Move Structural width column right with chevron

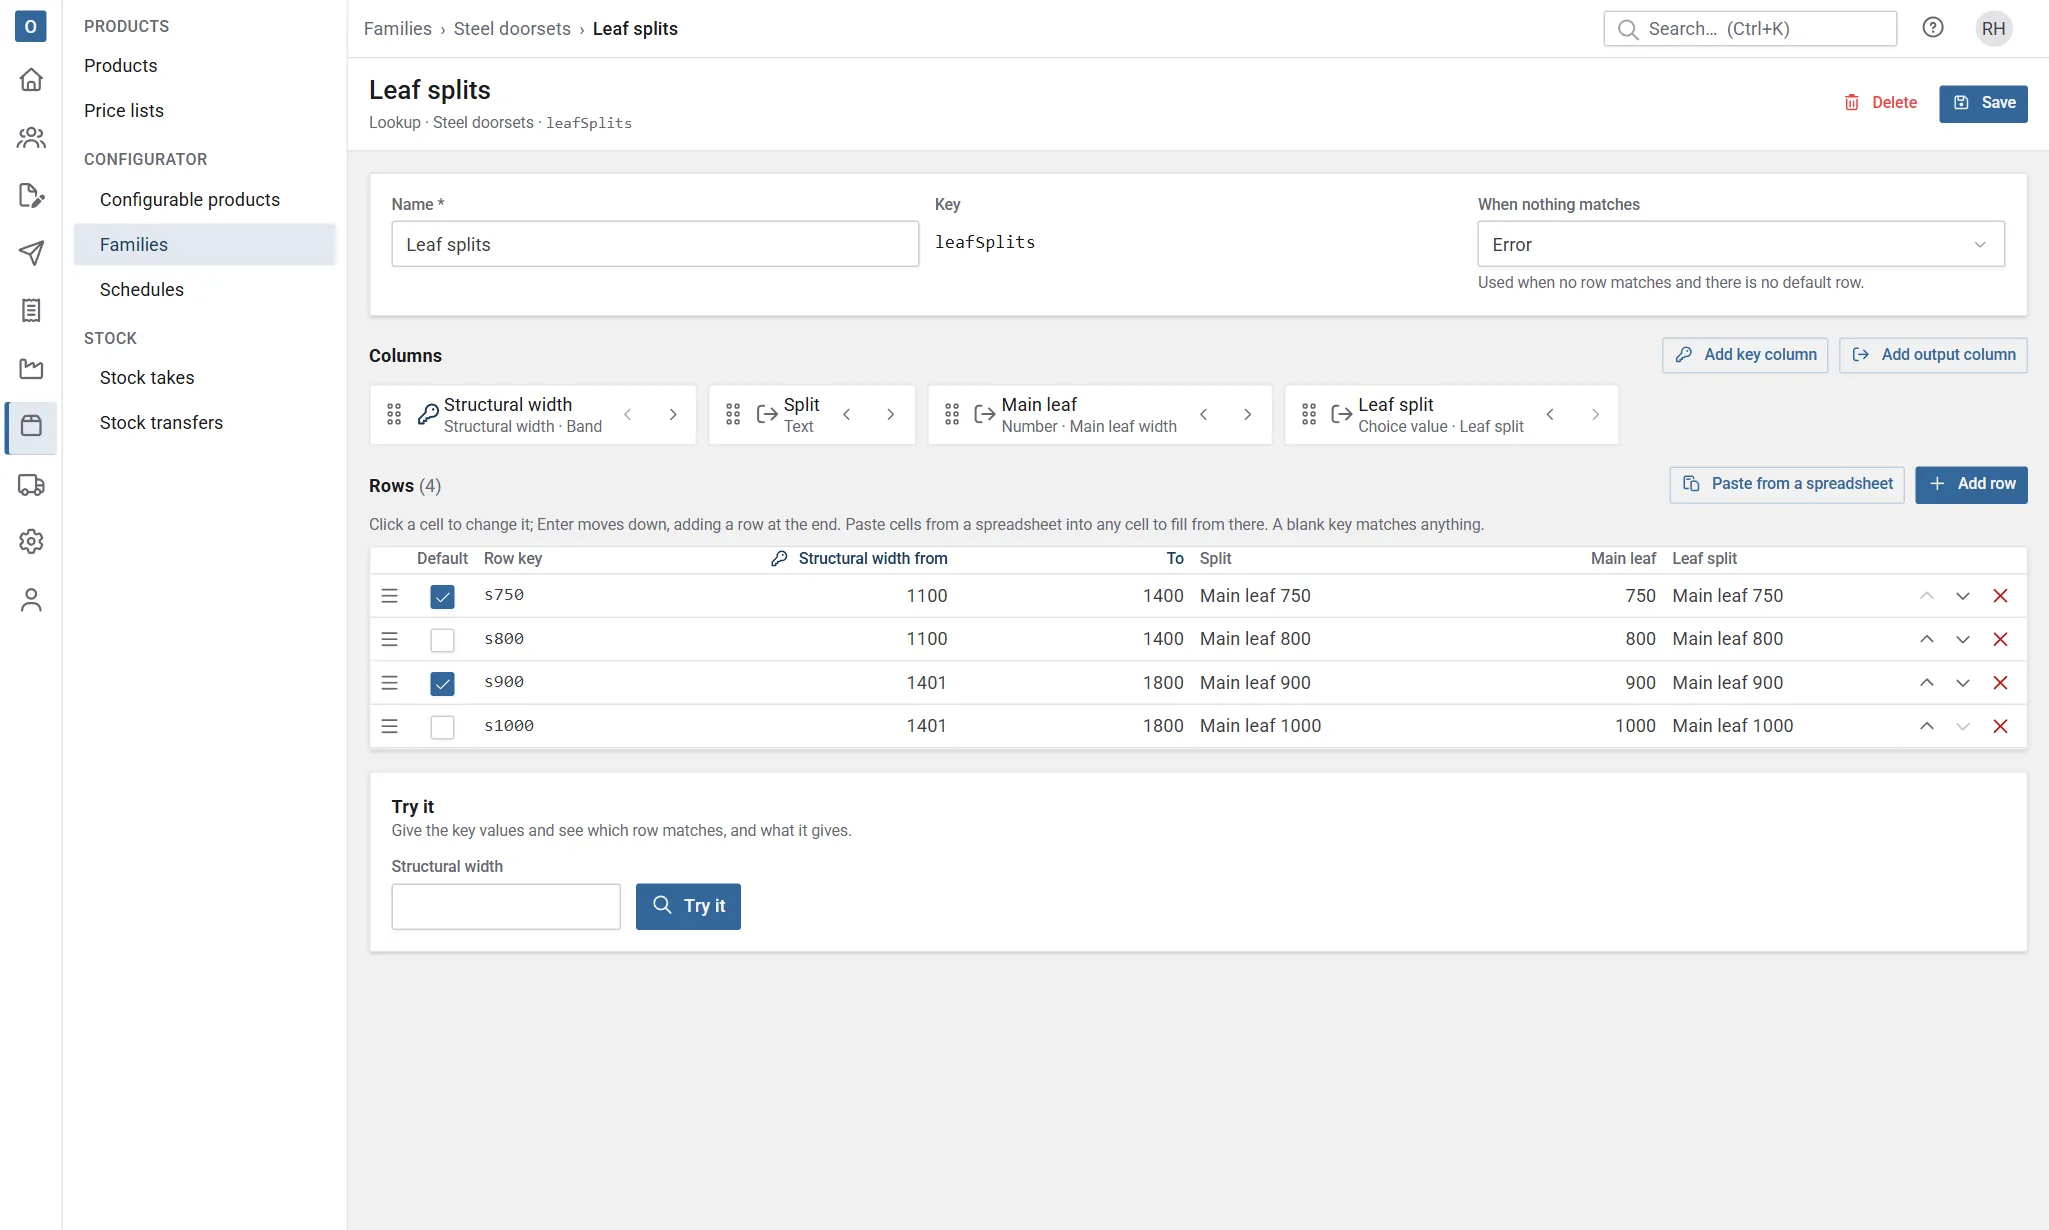point(673,414)
